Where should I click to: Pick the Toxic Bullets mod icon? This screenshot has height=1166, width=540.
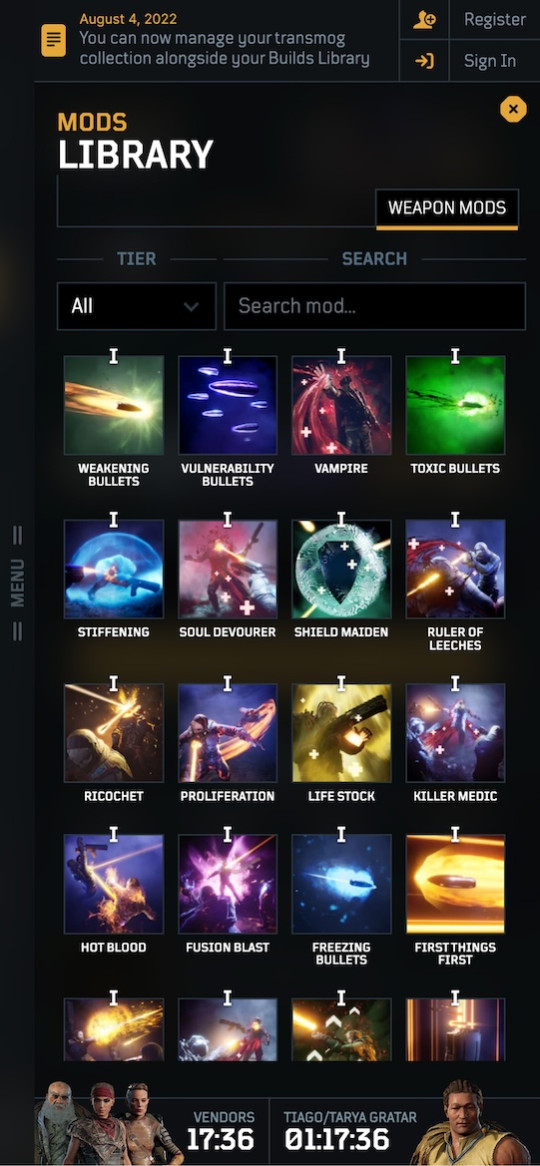click(455, 405)
